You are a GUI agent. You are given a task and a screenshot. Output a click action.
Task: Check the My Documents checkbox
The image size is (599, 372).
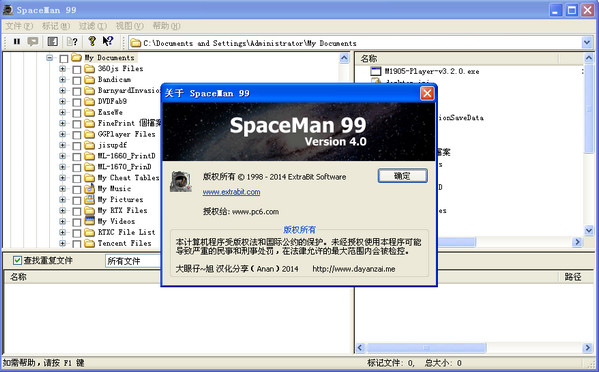pos(64,58)
